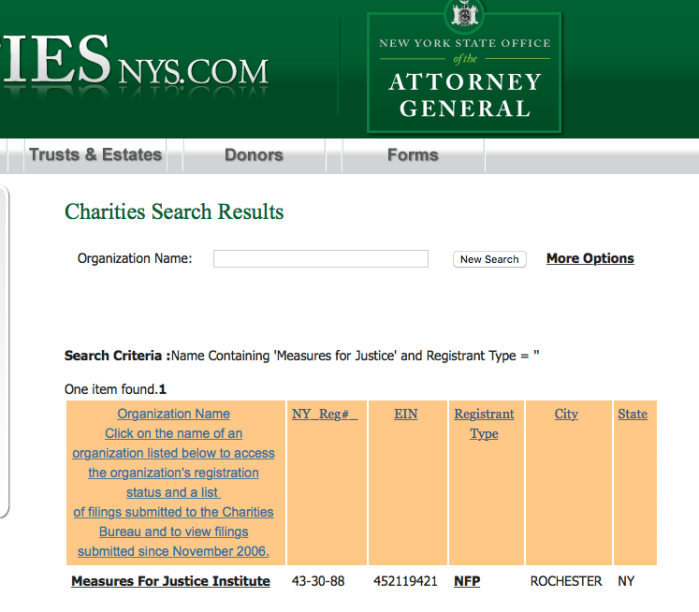Sort results by State column header
Screen dimensions: 699x612
click(632, 414)
